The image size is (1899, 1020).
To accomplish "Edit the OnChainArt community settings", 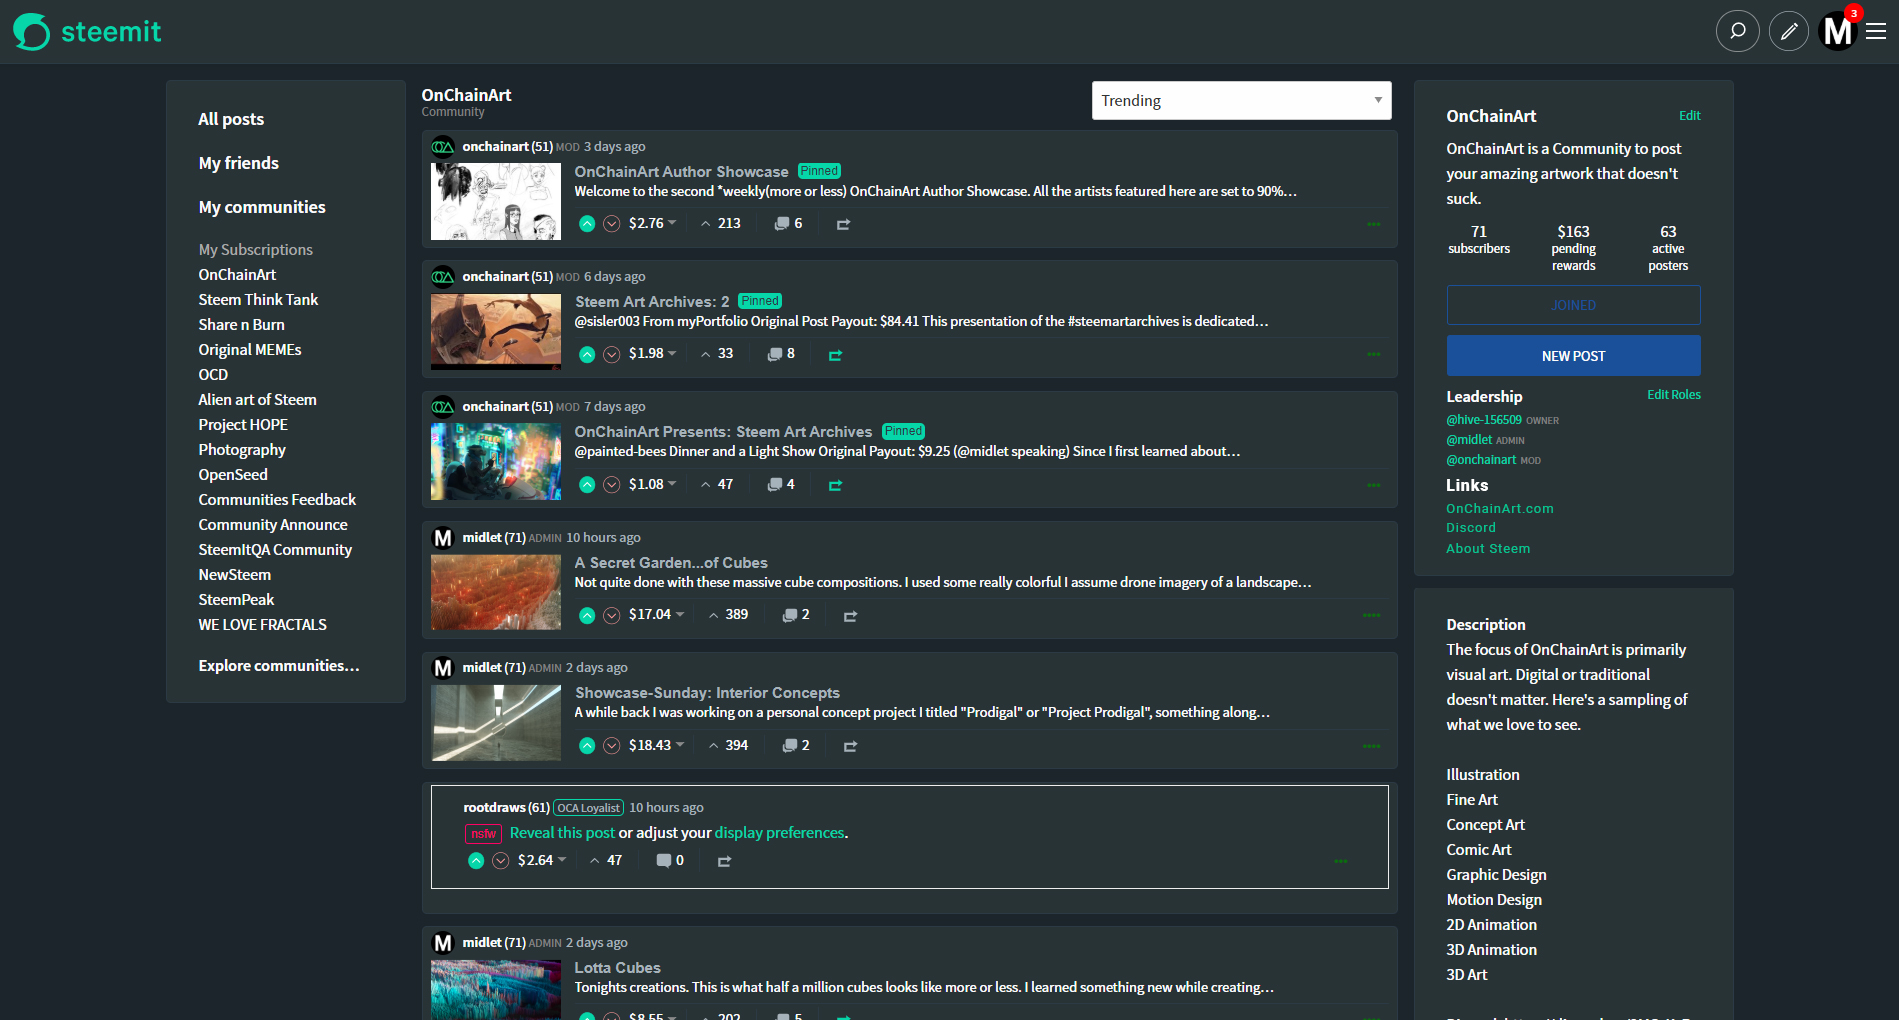I will [x=1689, y=116].
